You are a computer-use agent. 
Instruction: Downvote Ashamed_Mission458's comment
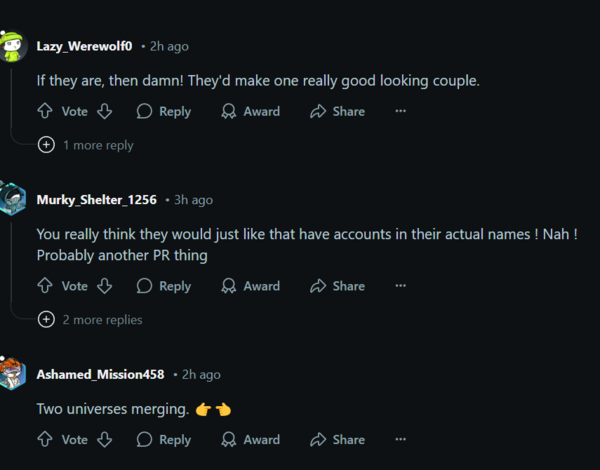click(104, 440)
